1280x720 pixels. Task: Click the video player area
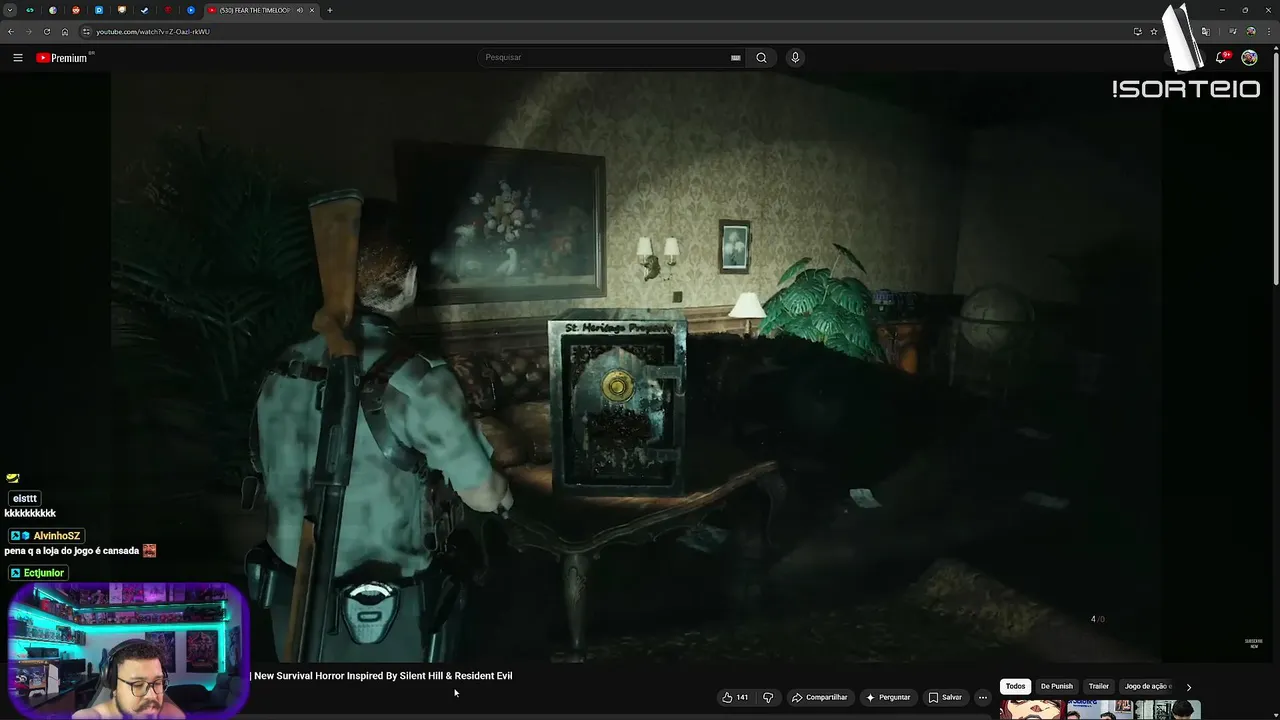(x=636, y=366)
